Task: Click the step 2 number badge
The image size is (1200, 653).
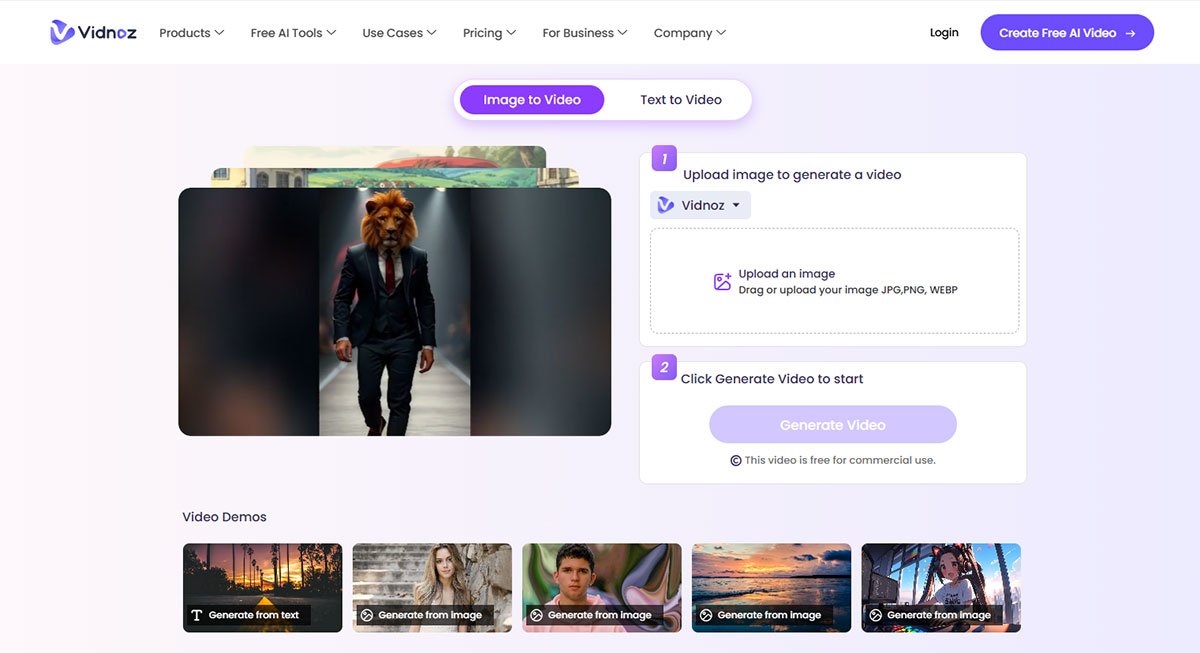Action: click(664, 367)
